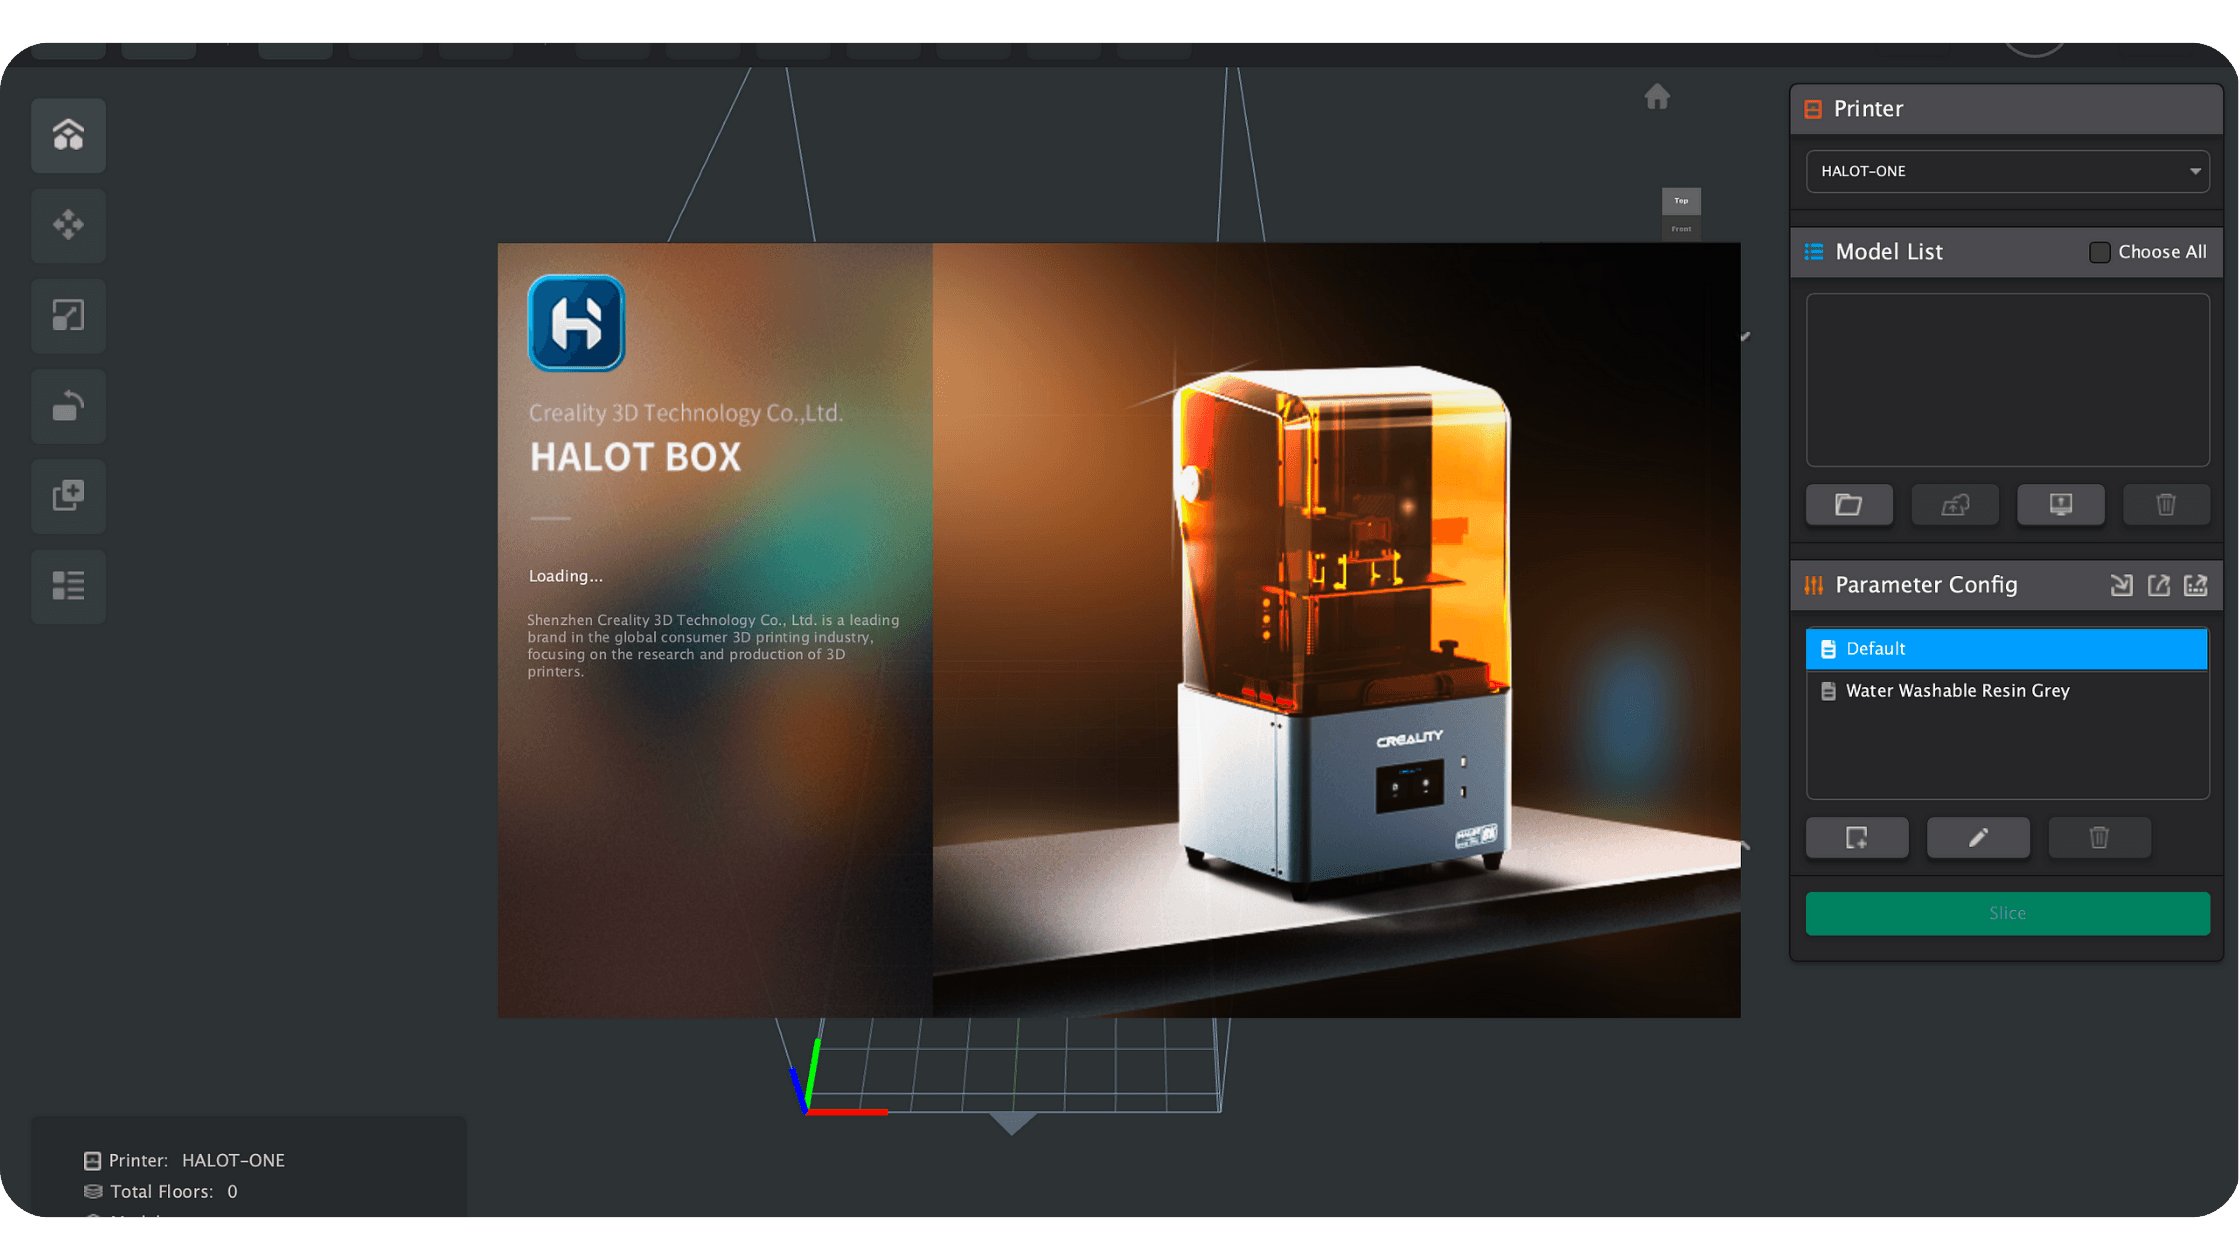Click the Move/Transform tool icon
Image resolution: width=2240 pixels, height=1260 pixels.
pos(66,223)
